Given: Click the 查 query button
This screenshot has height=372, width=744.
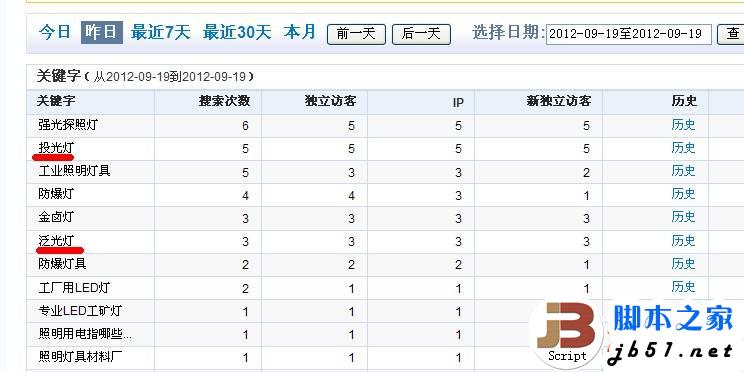Looking at the screenshot, I should coord(731,34).
